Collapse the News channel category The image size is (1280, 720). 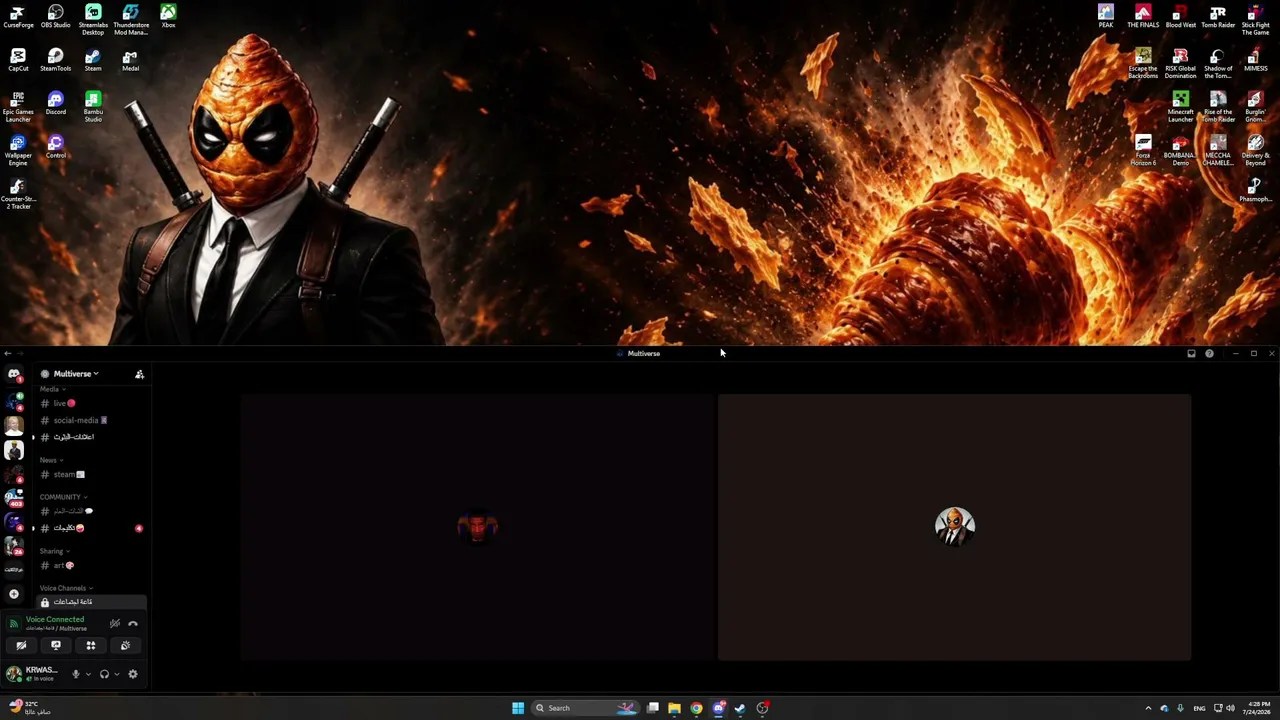pos(51,460)
